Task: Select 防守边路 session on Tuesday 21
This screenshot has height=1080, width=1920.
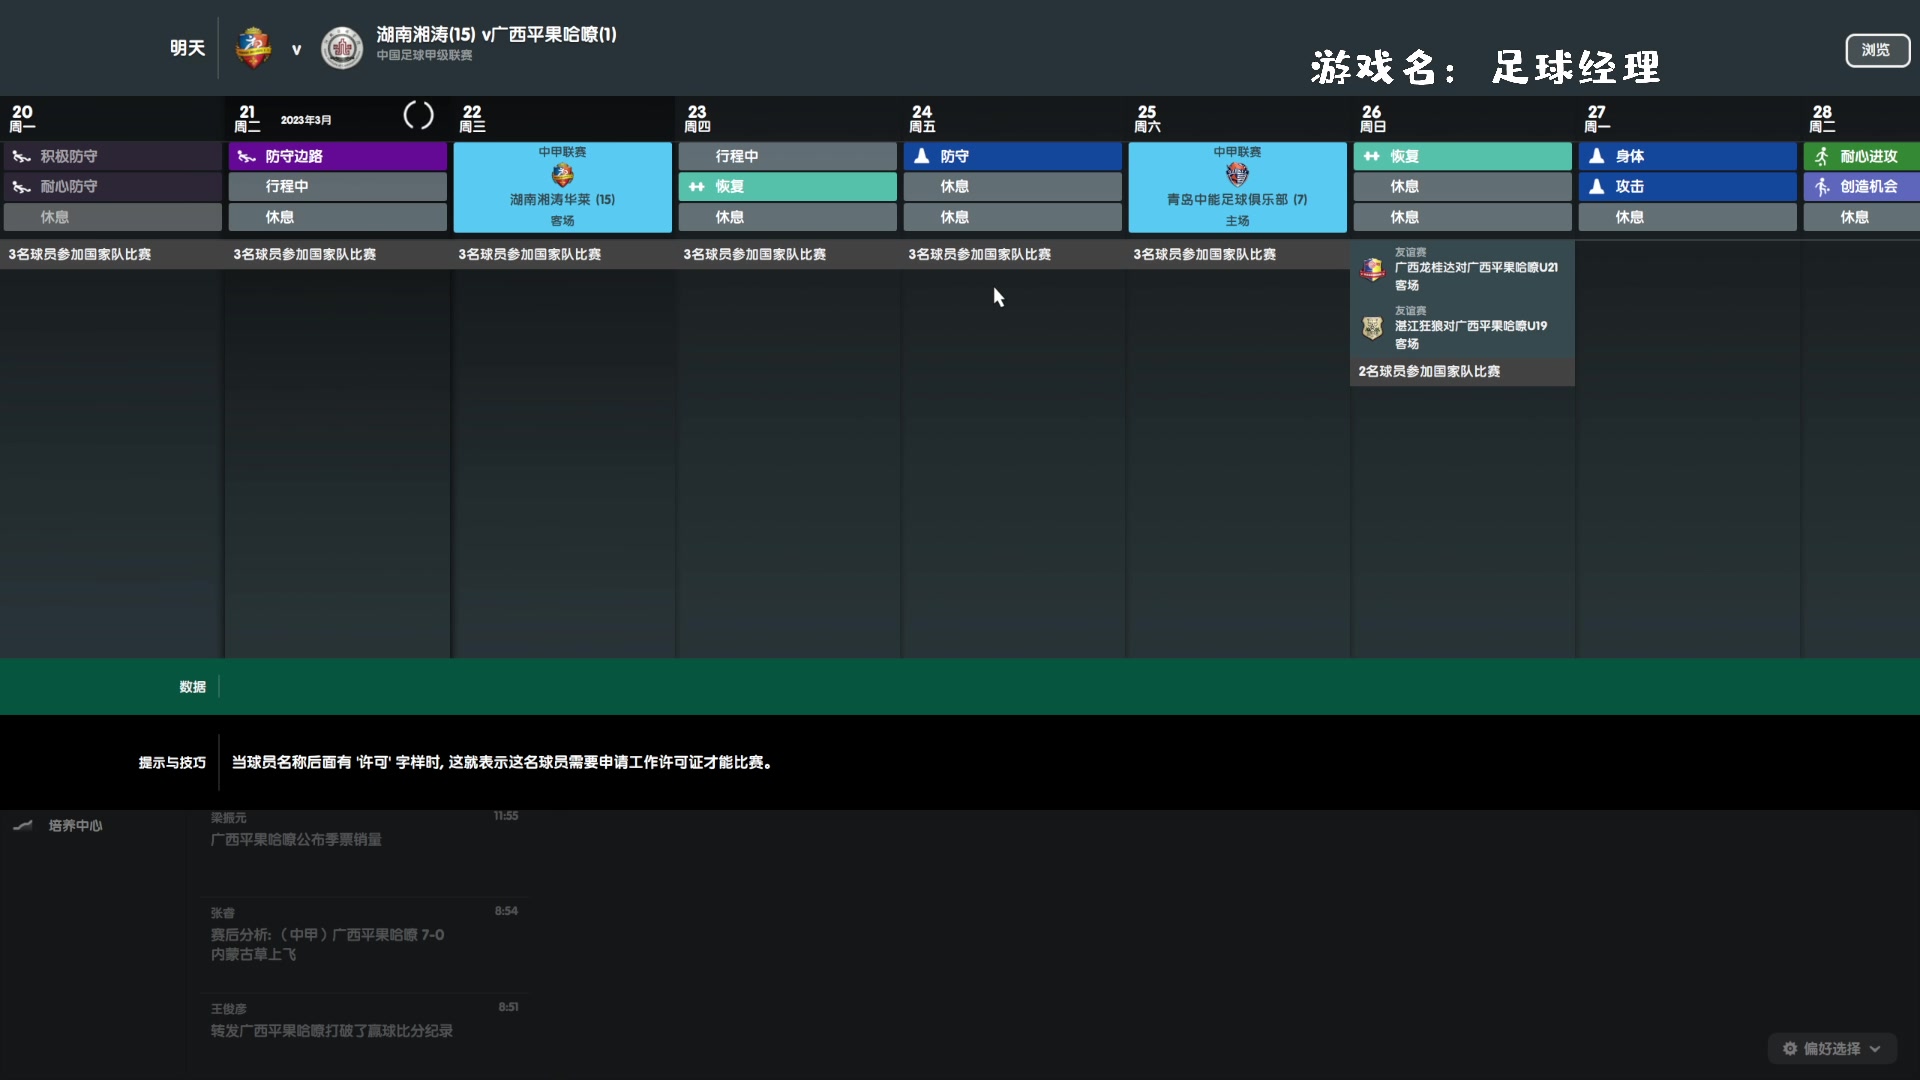Action: [338, 156]
